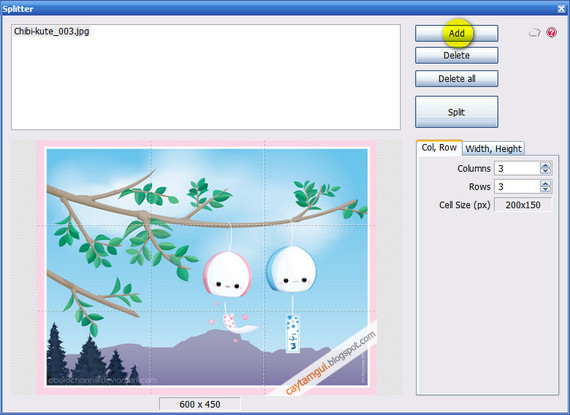Select the Col, Row tab
Viewport: 570px width, 415px height.
click(x=439, y=148)
